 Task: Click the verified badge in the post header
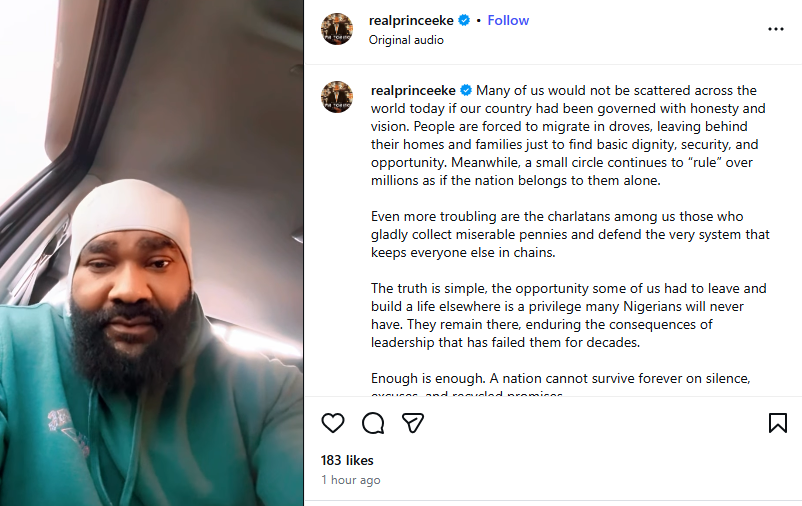coord(464,20)
